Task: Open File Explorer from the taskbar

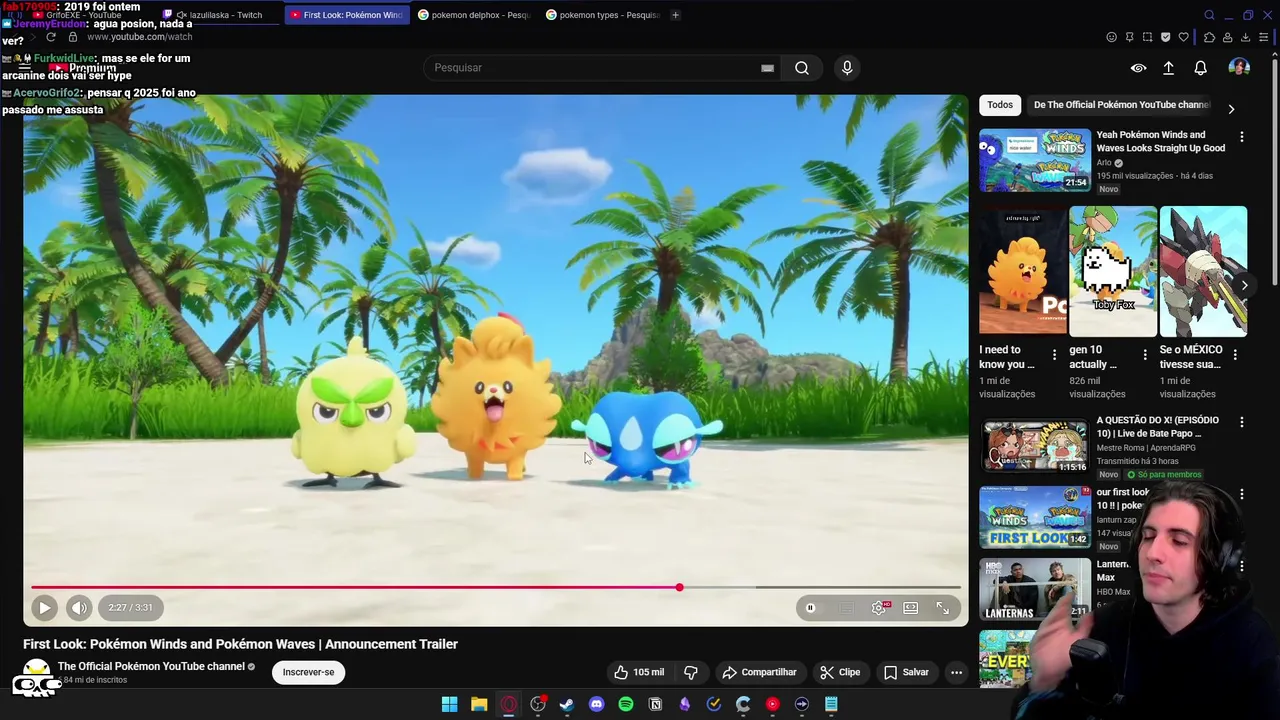Action: [479, 704]
